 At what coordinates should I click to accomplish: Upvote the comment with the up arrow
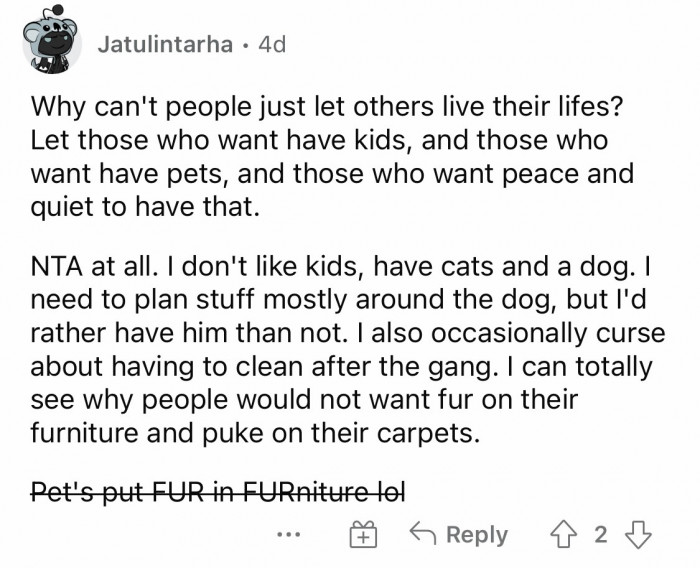coord(563,534)
